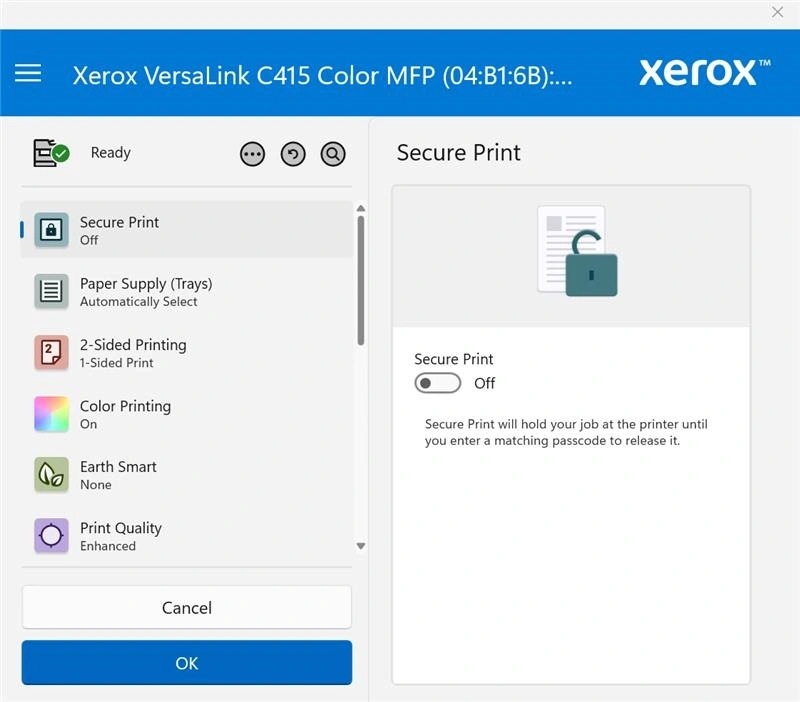Click the Earth Smart leaf icon
The width and height of the screenshot is (800, 702).
pos(51,474)
